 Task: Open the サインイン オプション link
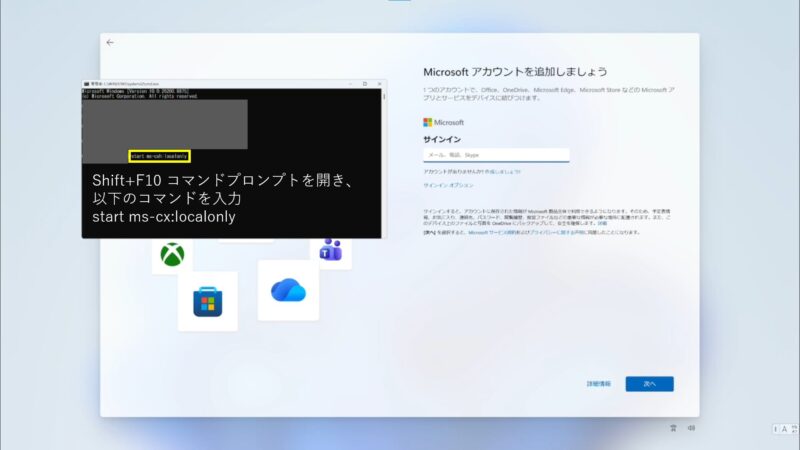click(x=448, y=185)
